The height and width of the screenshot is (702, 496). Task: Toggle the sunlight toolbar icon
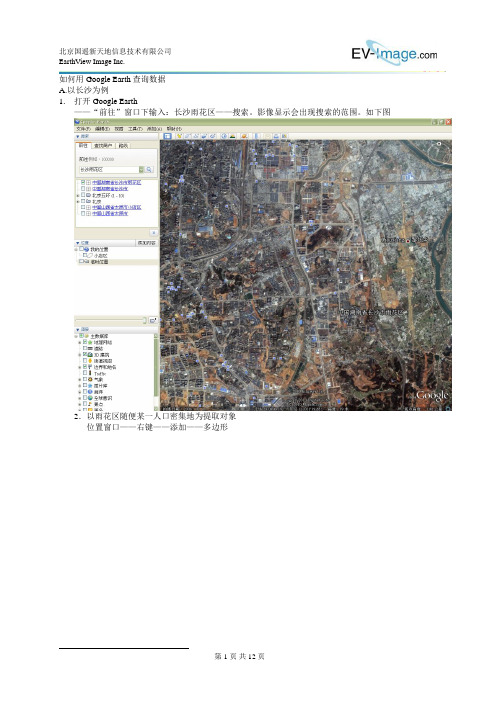click(x=233, y=136)
